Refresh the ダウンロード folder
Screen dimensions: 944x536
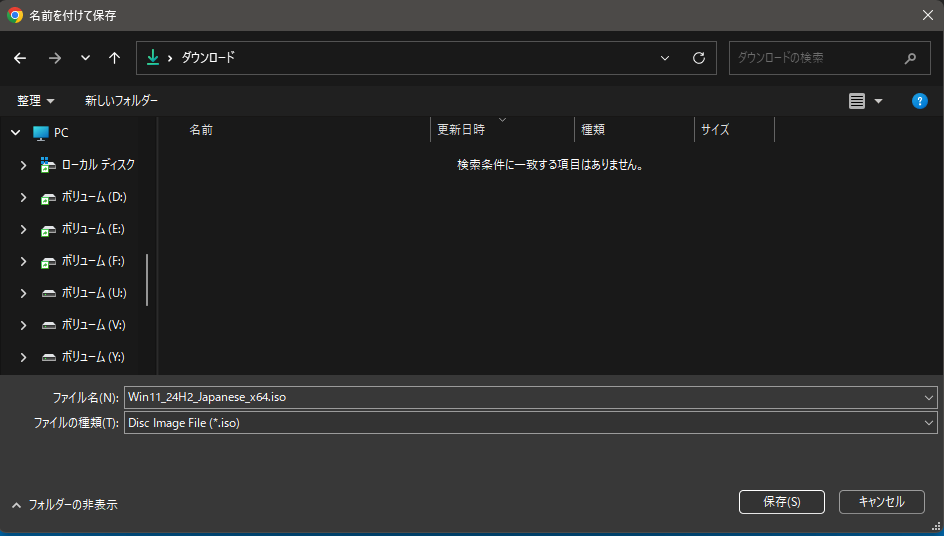coord(698,58)
